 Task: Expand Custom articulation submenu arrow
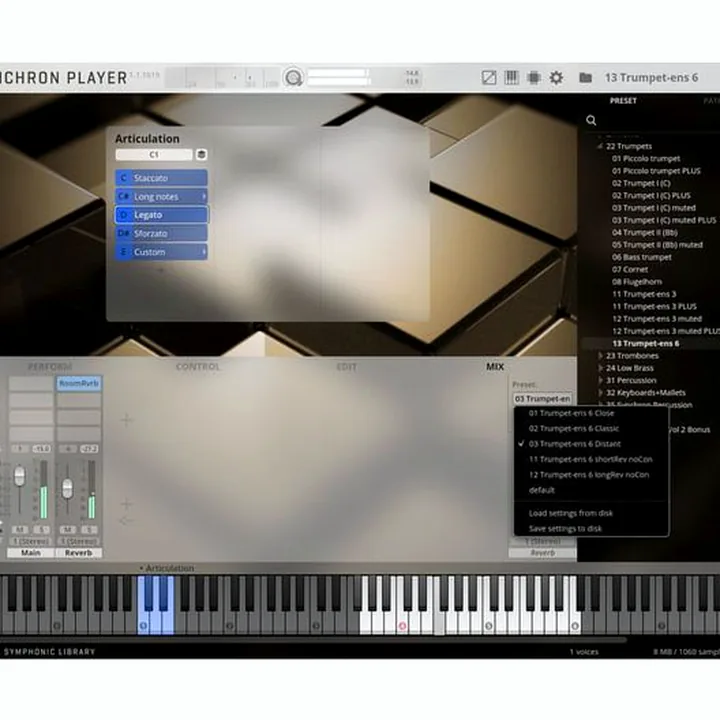[203, 252]
